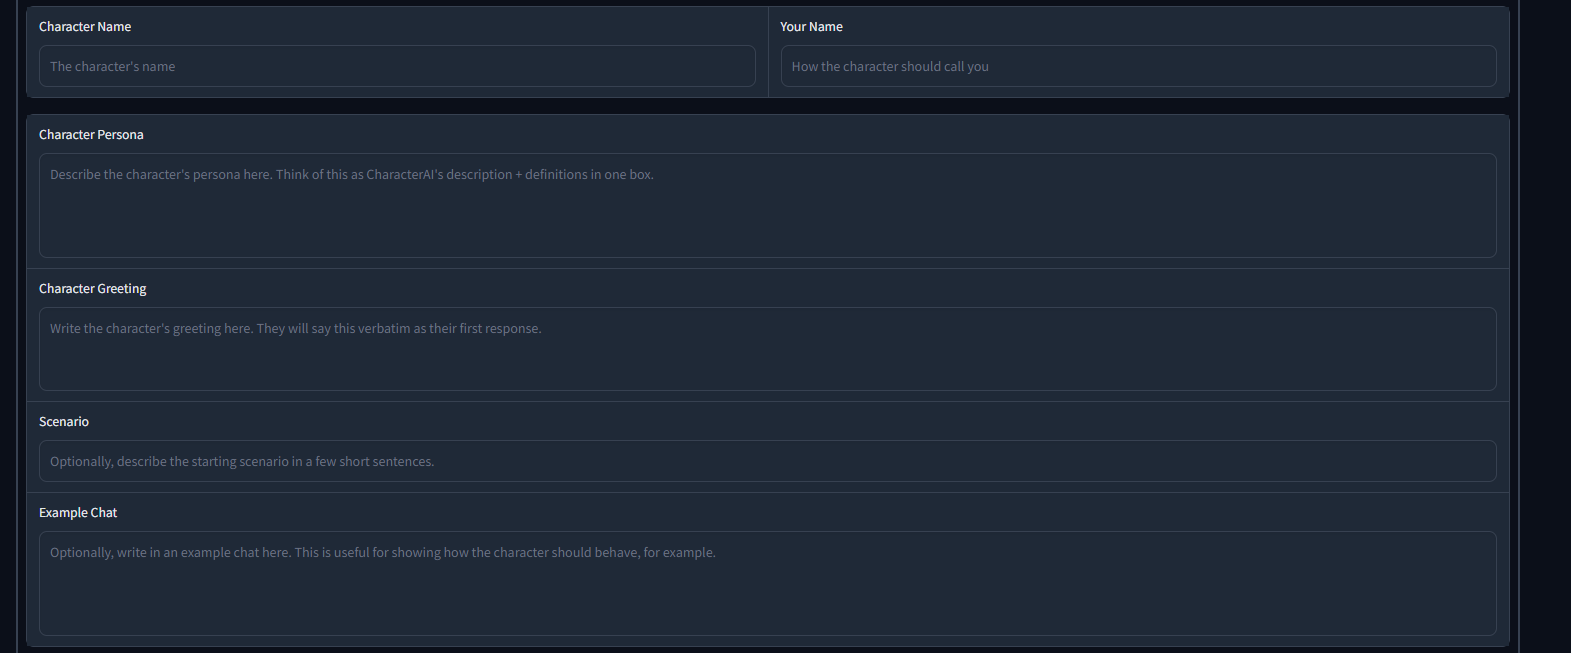This screenshot has width=1571, height=653.
Task: Click the Scenario input field
Action: click(x=768, y=461)
